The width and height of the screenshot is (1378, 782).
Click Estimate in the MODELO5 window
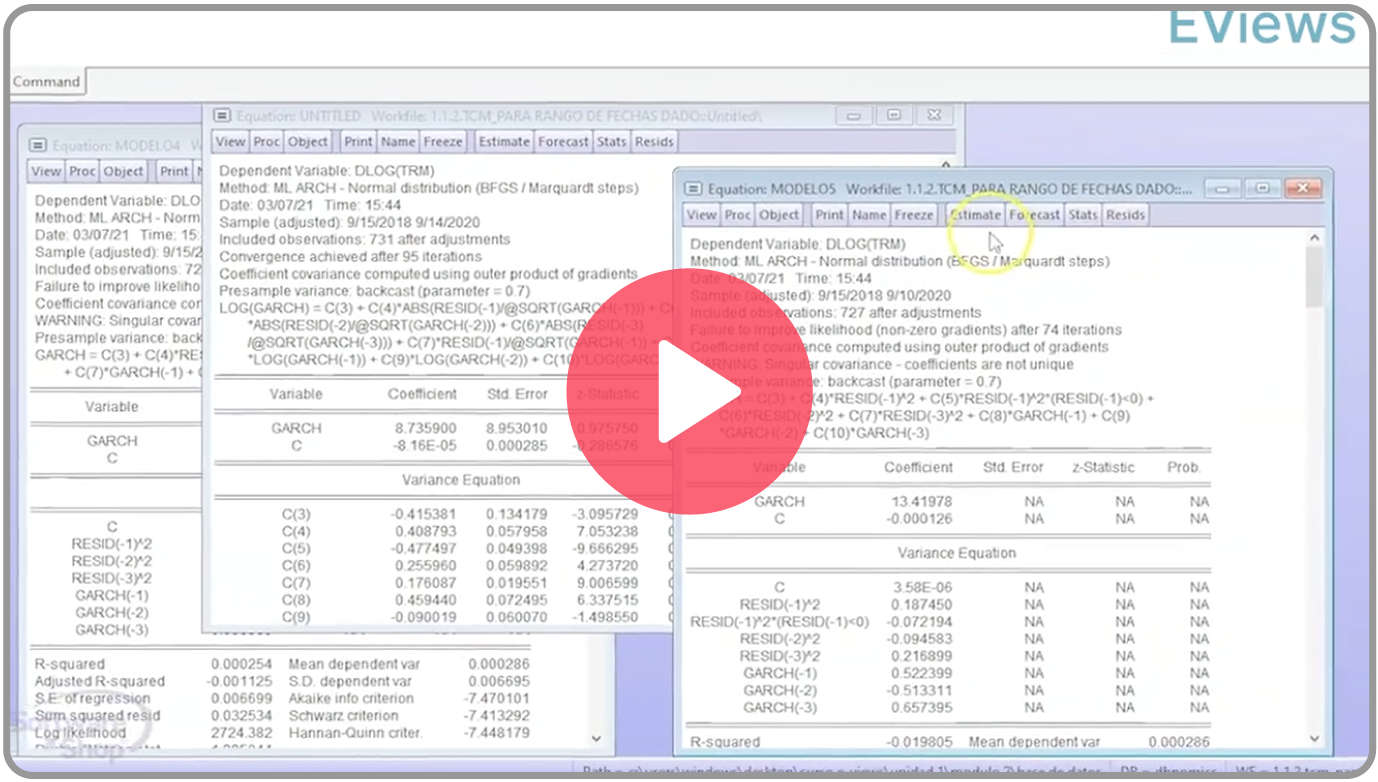(x=975, y=215)
